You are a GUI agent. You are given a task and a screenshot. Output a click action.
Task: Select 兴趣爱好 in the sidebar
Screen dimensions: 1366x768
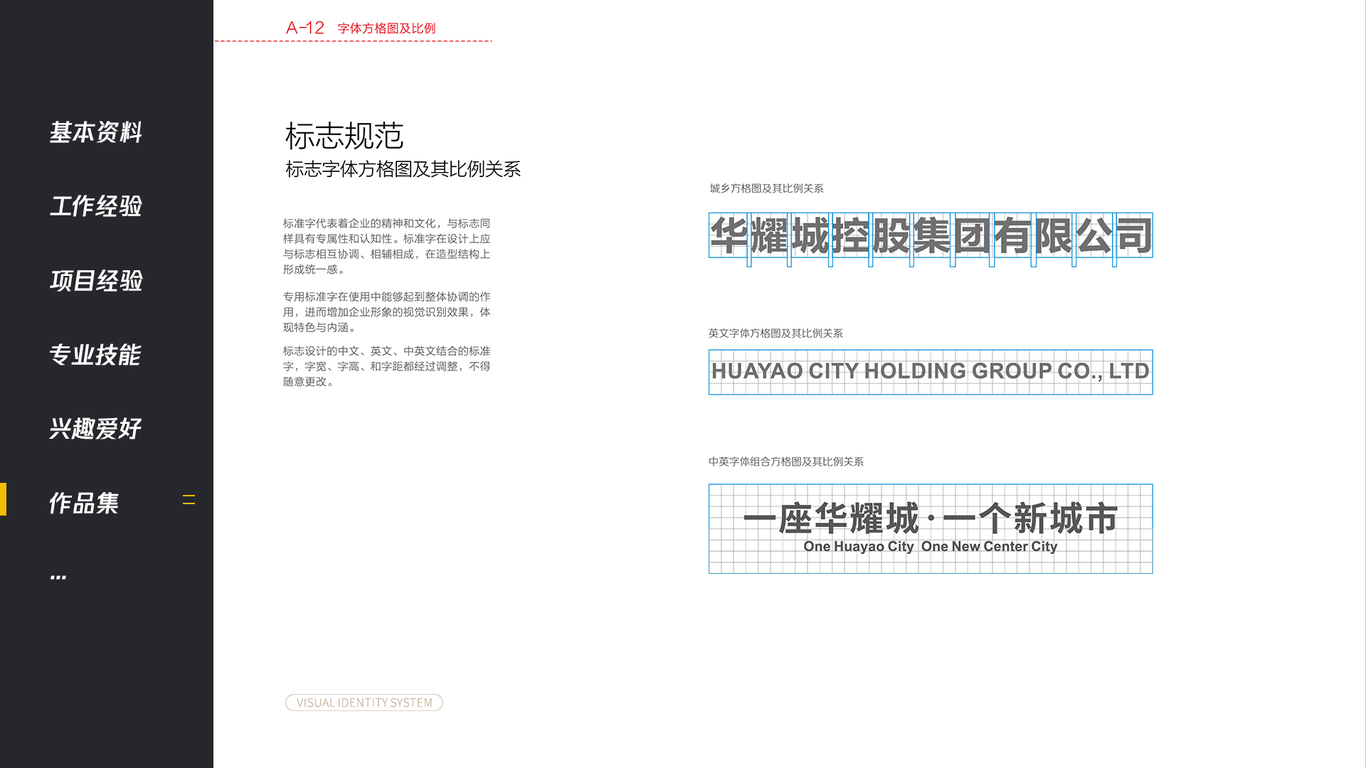95,428
